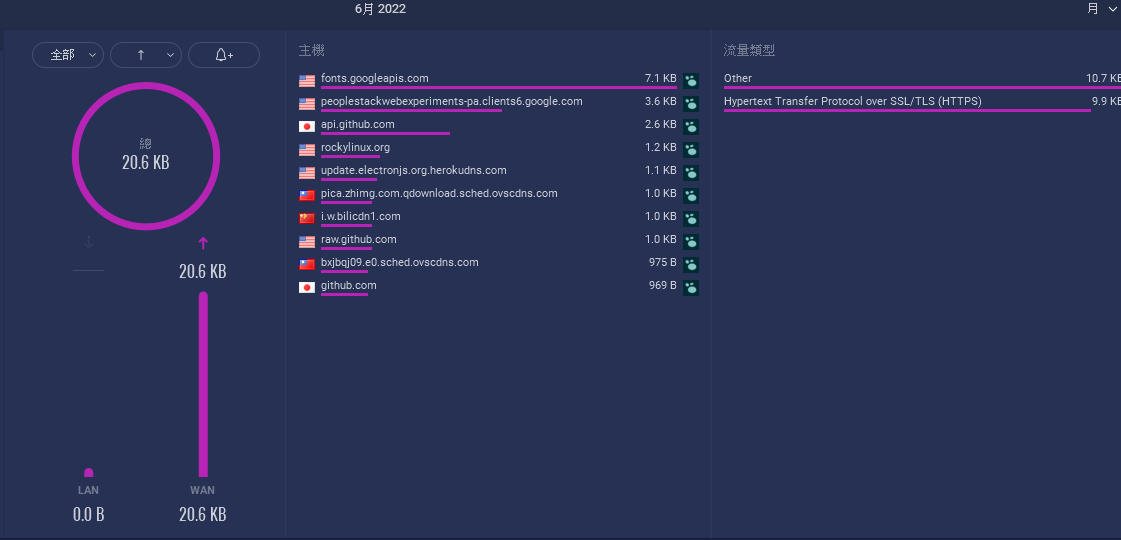This screenshot has width=1121, height=540.
Task: Select the i.w.bilicdn1.com host
Action: (x=361, y=216)
